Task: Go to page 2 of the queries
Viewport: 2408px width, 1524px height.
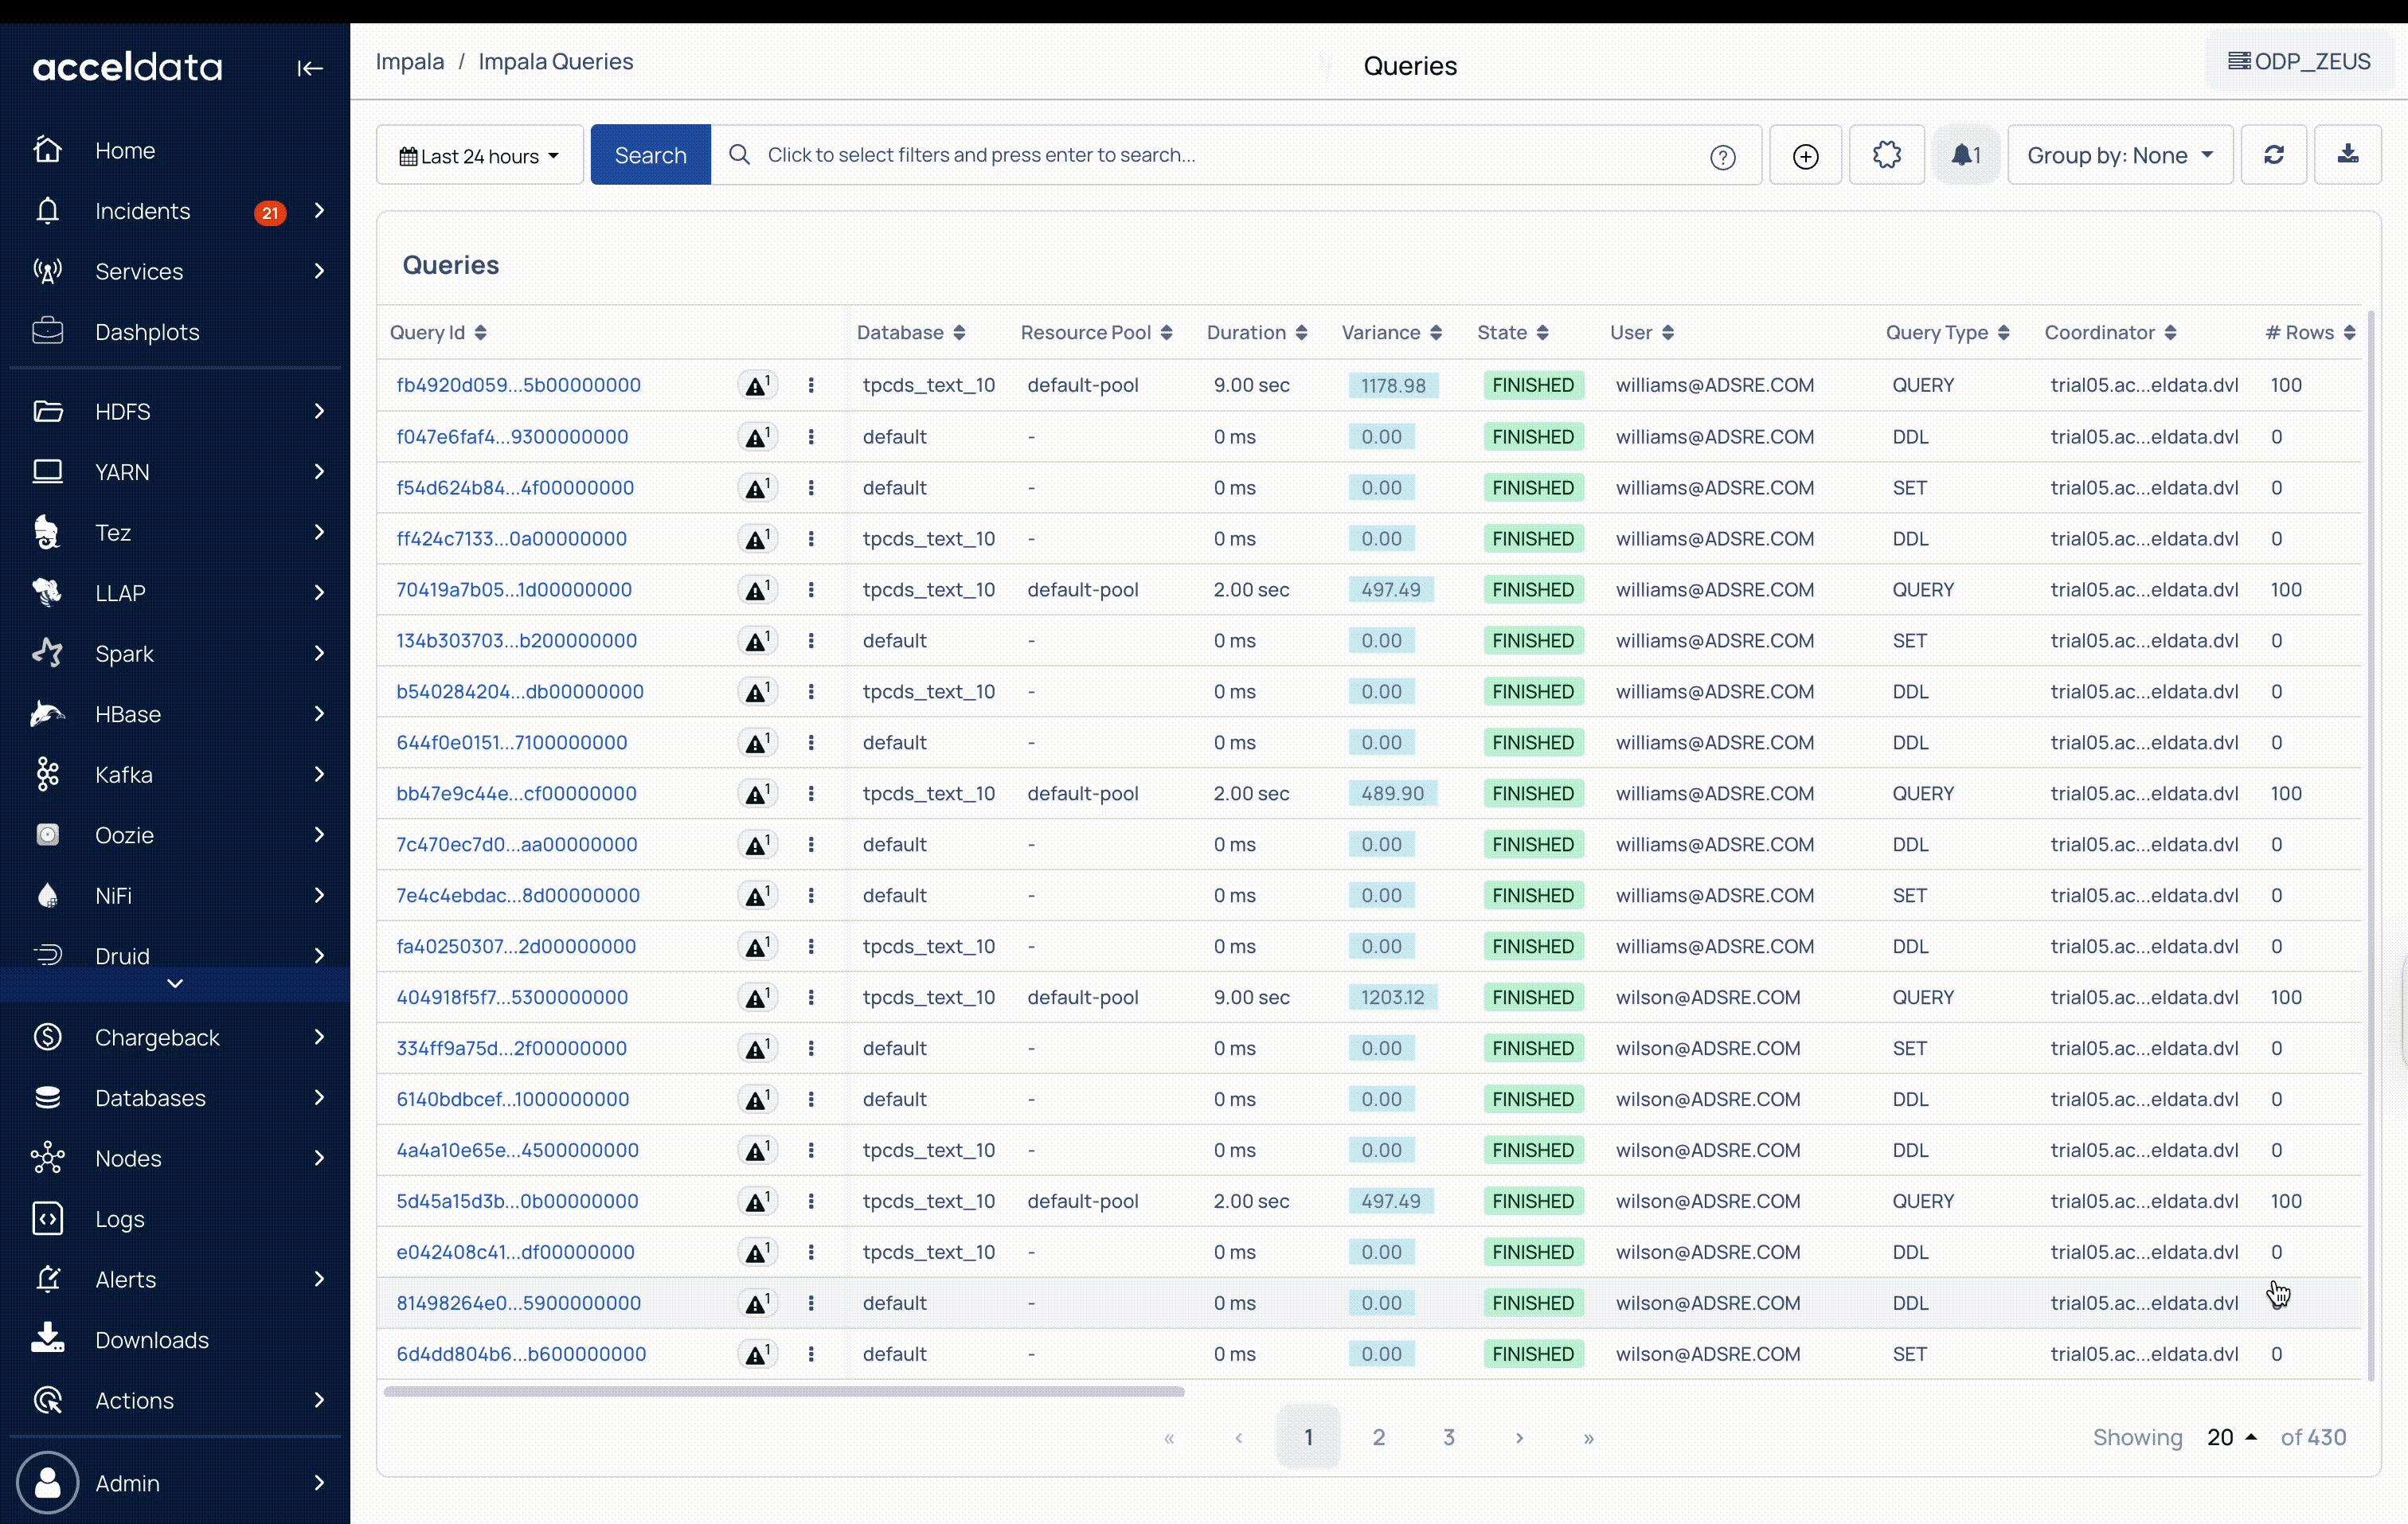Action: (1378, 1437)
